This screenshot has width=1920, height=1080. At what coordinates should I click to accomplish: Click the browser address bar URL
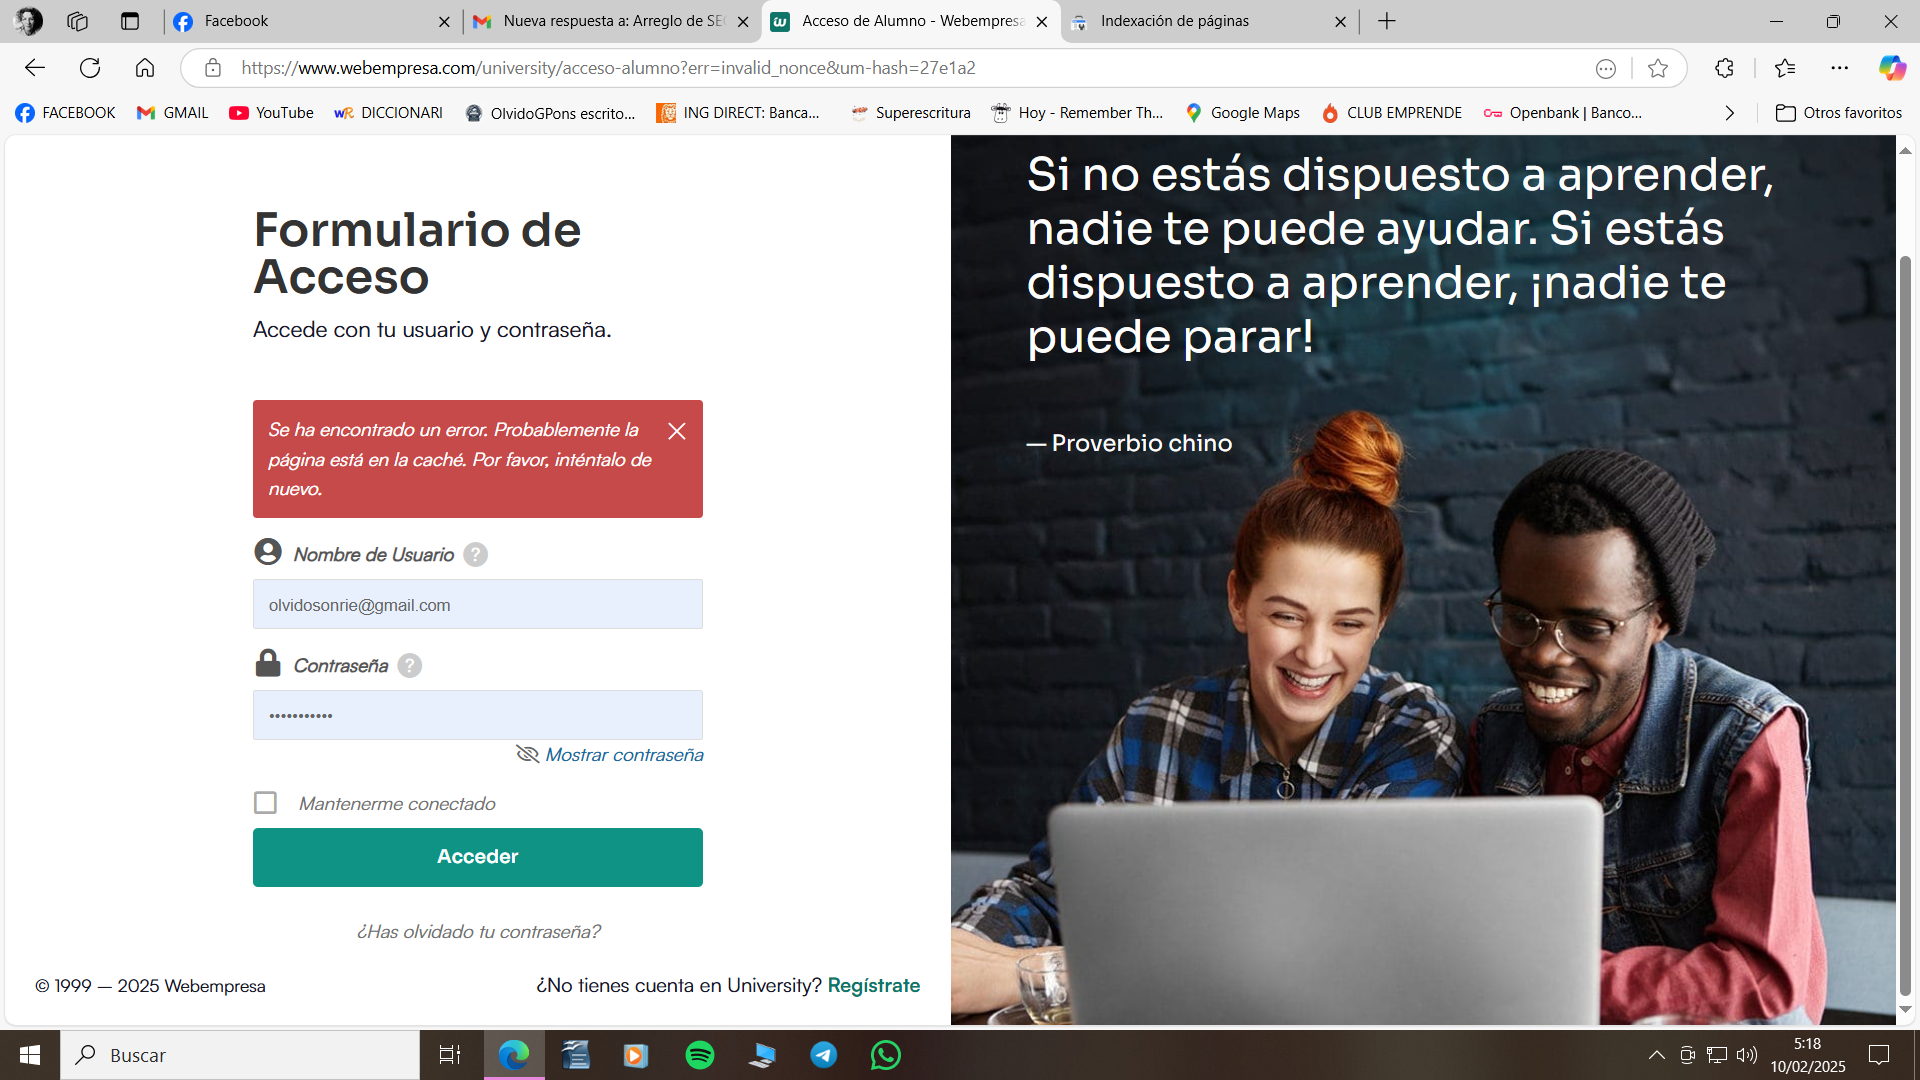608,68
